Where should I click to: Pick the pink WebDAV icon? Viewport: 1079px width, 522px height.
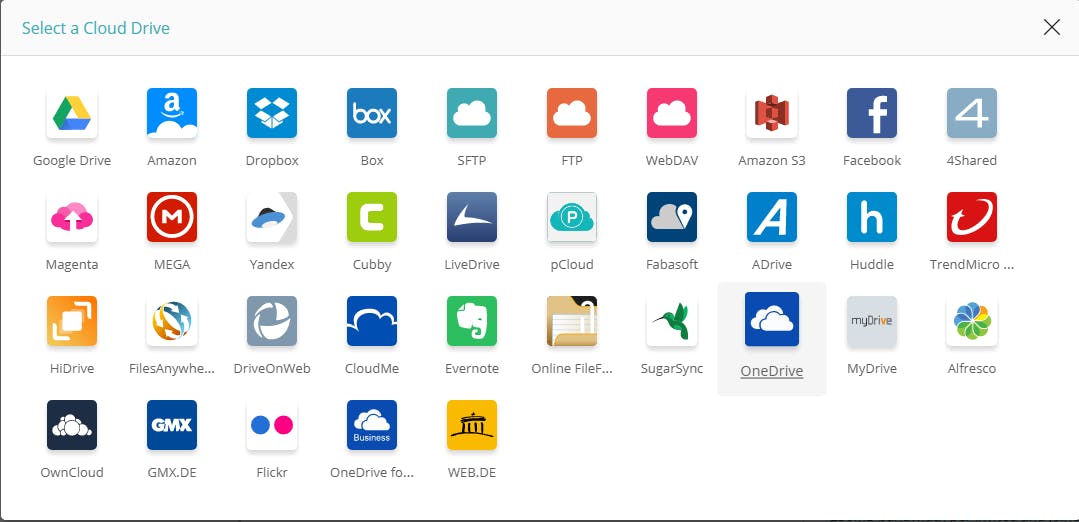coord(672,113)
